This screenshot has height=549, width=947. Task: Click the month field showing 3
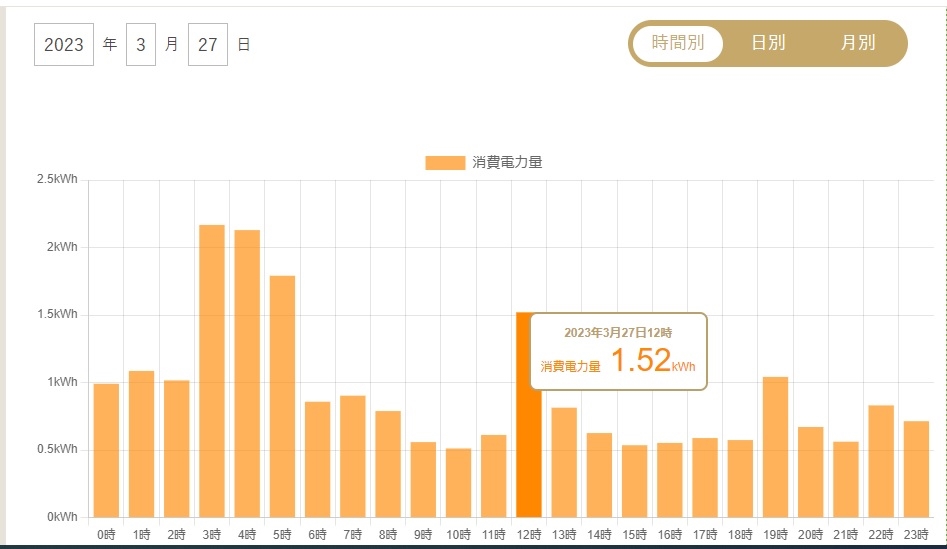coord(141,44)
